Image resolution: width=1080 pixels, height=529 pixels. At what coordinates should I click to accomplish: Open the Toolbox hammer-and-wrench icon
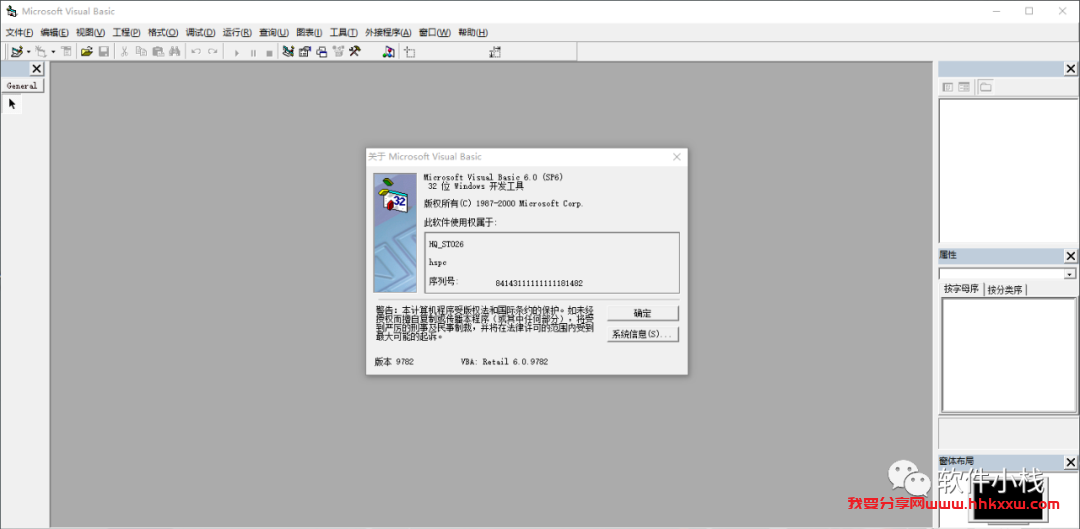355,52
